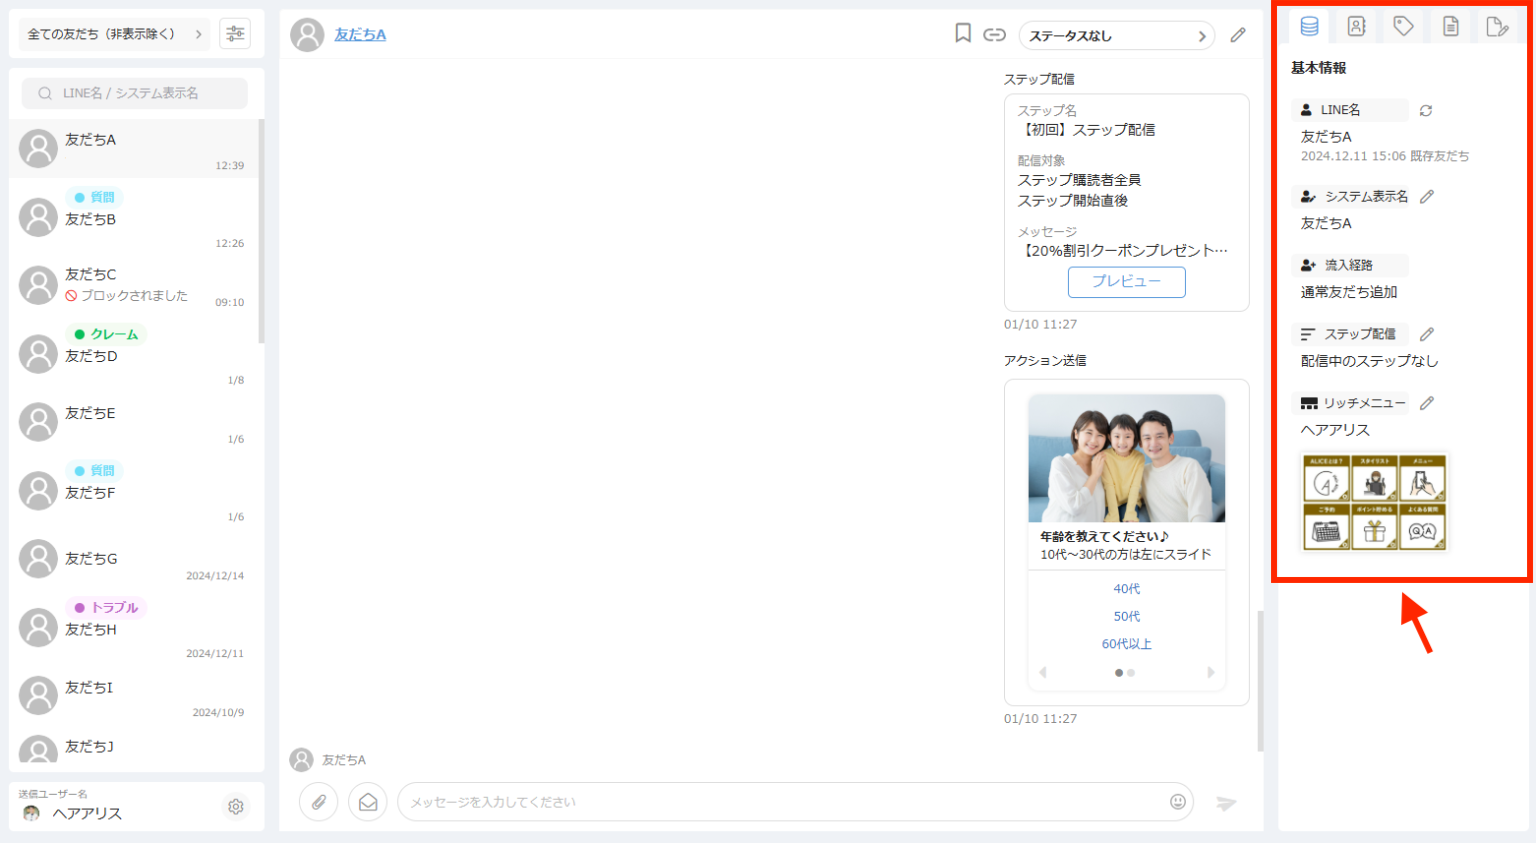Select 友だちD in the friends list
The image size is (1536, 843).
point(134,355)
